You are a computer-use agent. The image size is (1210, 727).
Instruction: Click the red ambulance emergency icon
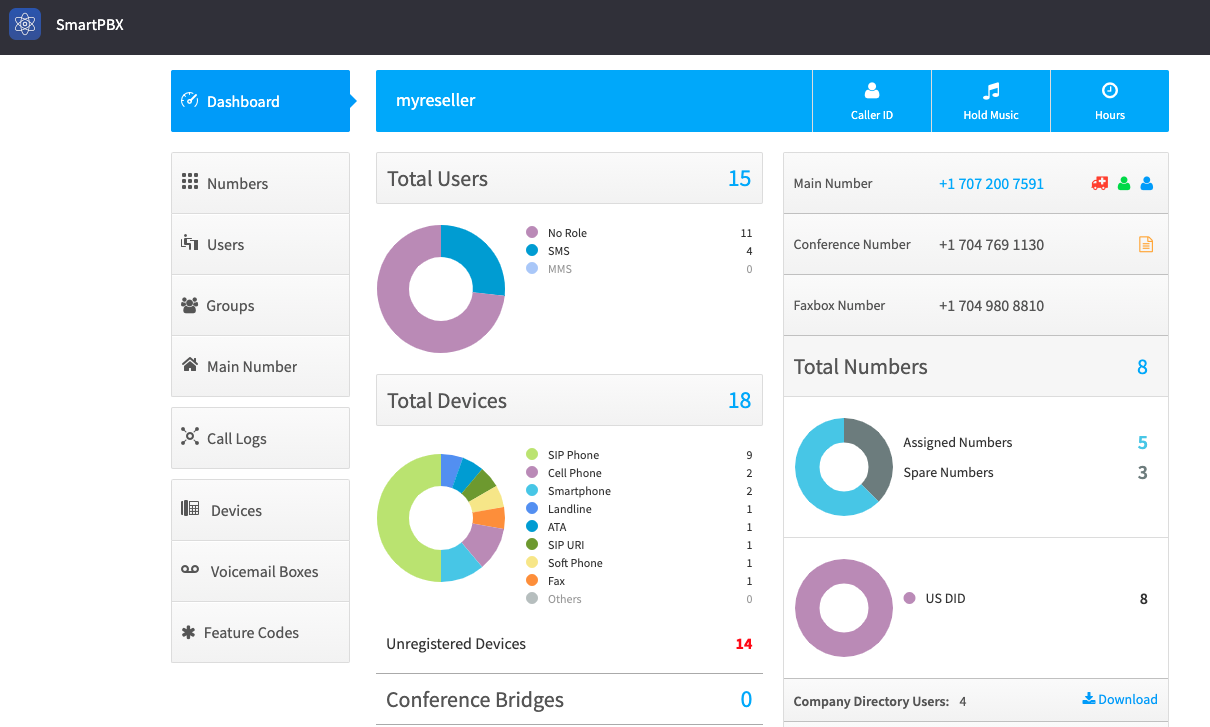[x=1099, y=184]
